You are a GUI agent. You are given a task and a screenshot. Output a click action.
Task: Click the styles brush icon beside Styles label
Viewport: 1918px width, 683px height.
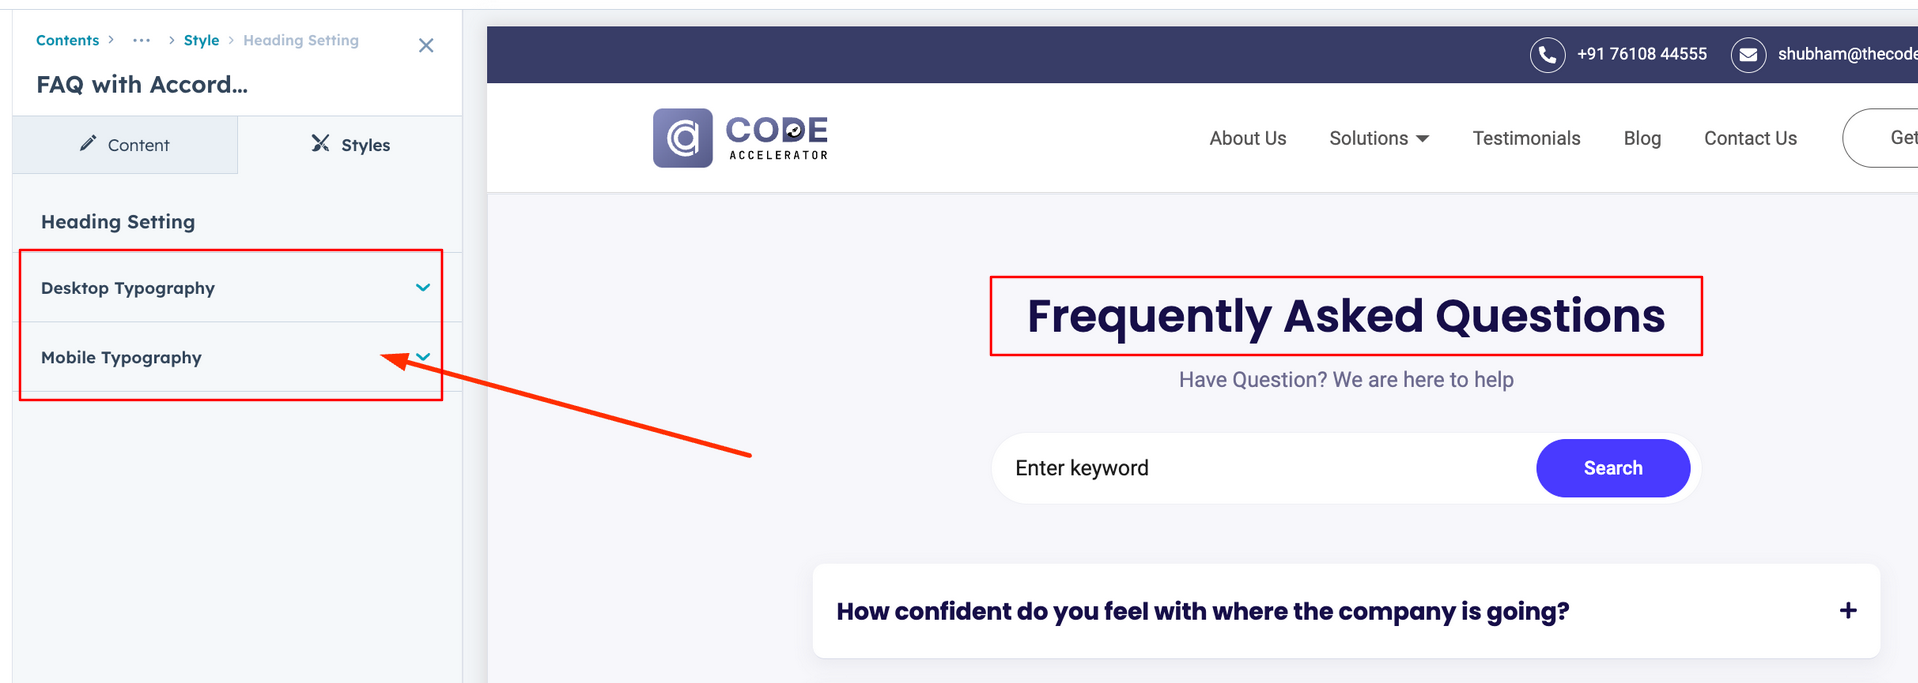click(x=318, y=143)
